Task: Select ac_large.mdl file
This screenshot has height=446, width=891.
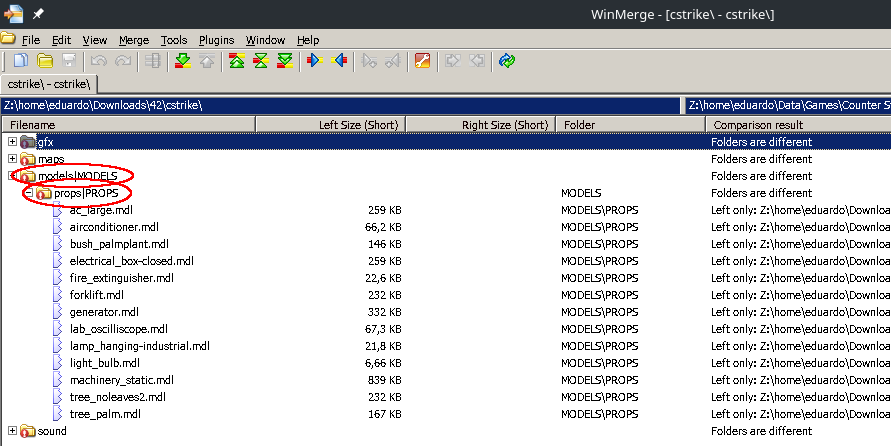Action: tap(101, 210)
